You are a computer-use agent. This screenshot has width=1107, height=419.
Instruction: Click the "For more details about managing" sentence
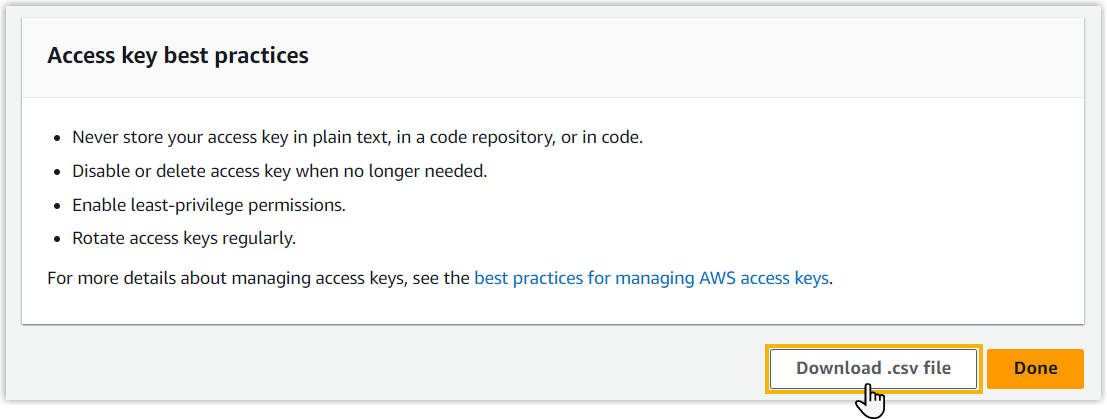point(258,278)
